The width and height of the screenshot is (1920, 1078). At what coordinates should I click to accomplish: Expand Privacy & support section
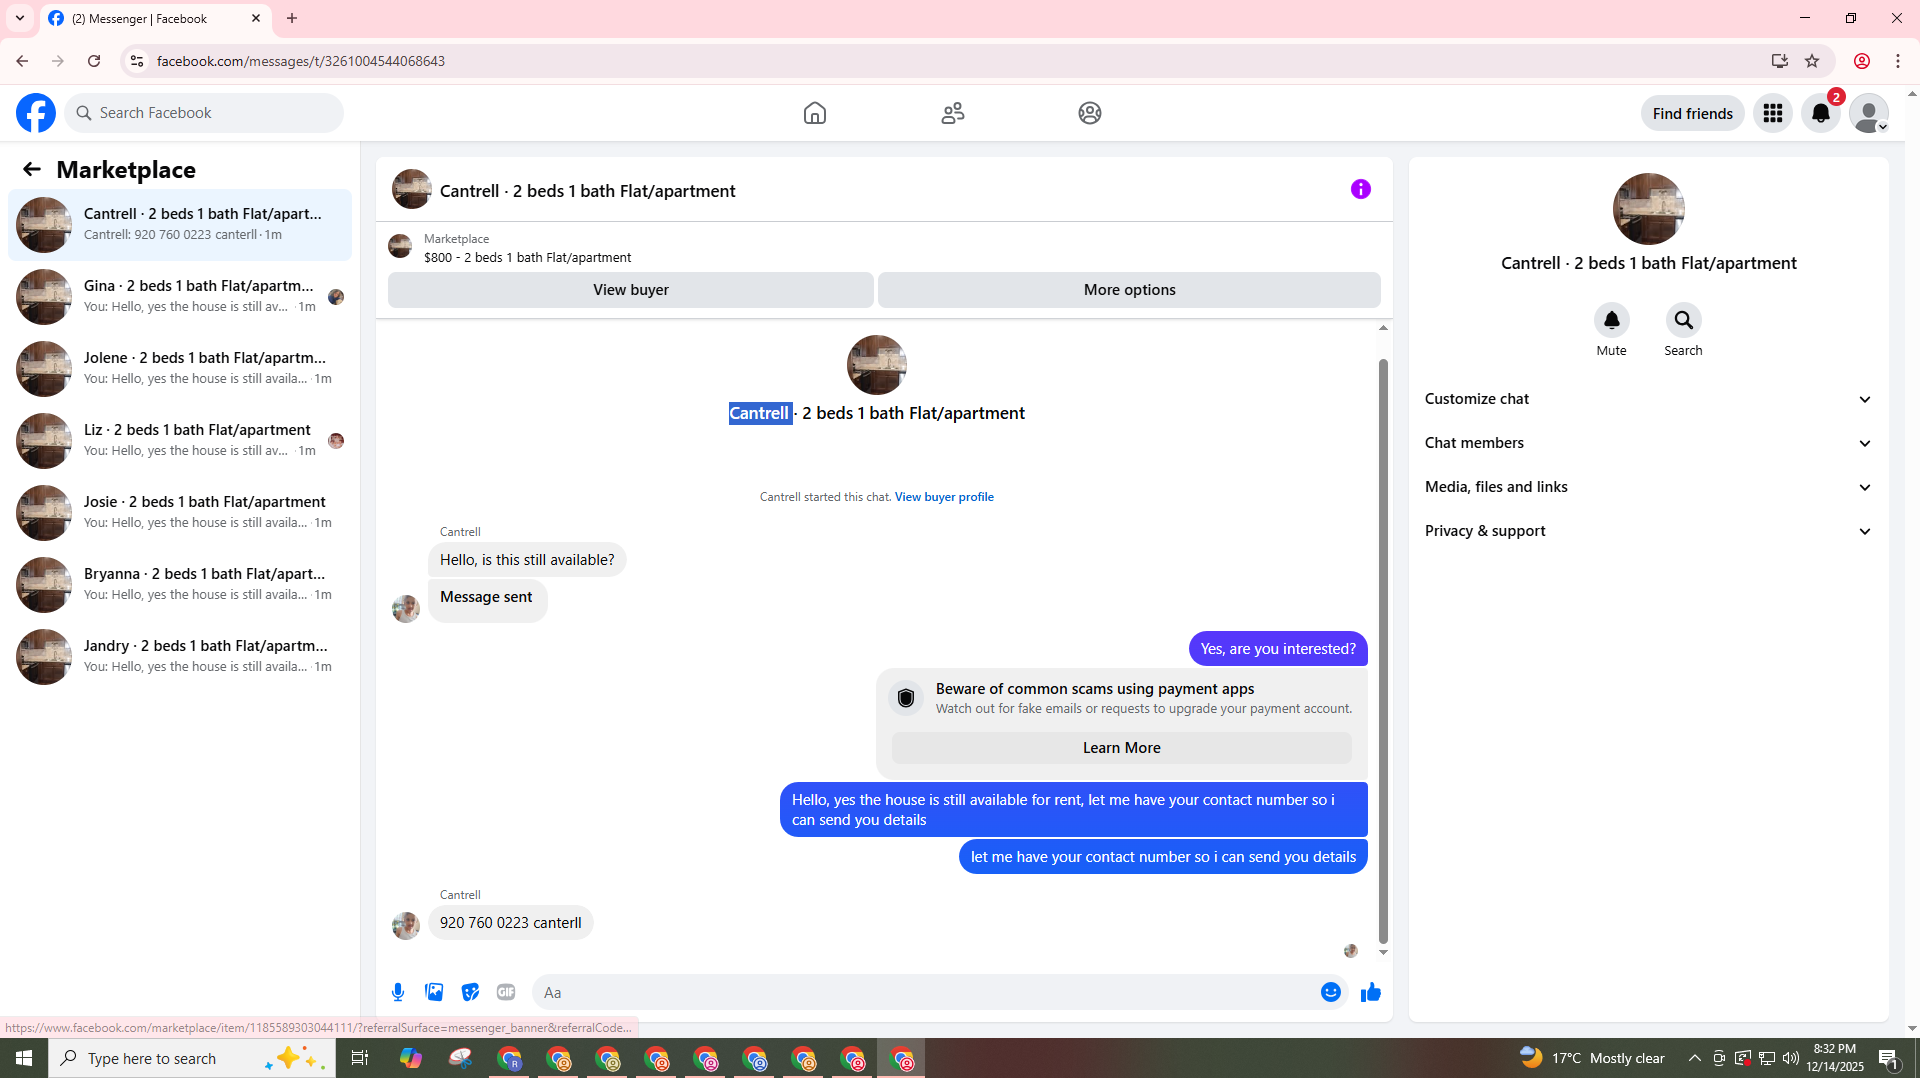pyautogui.click(x=1648, y=531)
